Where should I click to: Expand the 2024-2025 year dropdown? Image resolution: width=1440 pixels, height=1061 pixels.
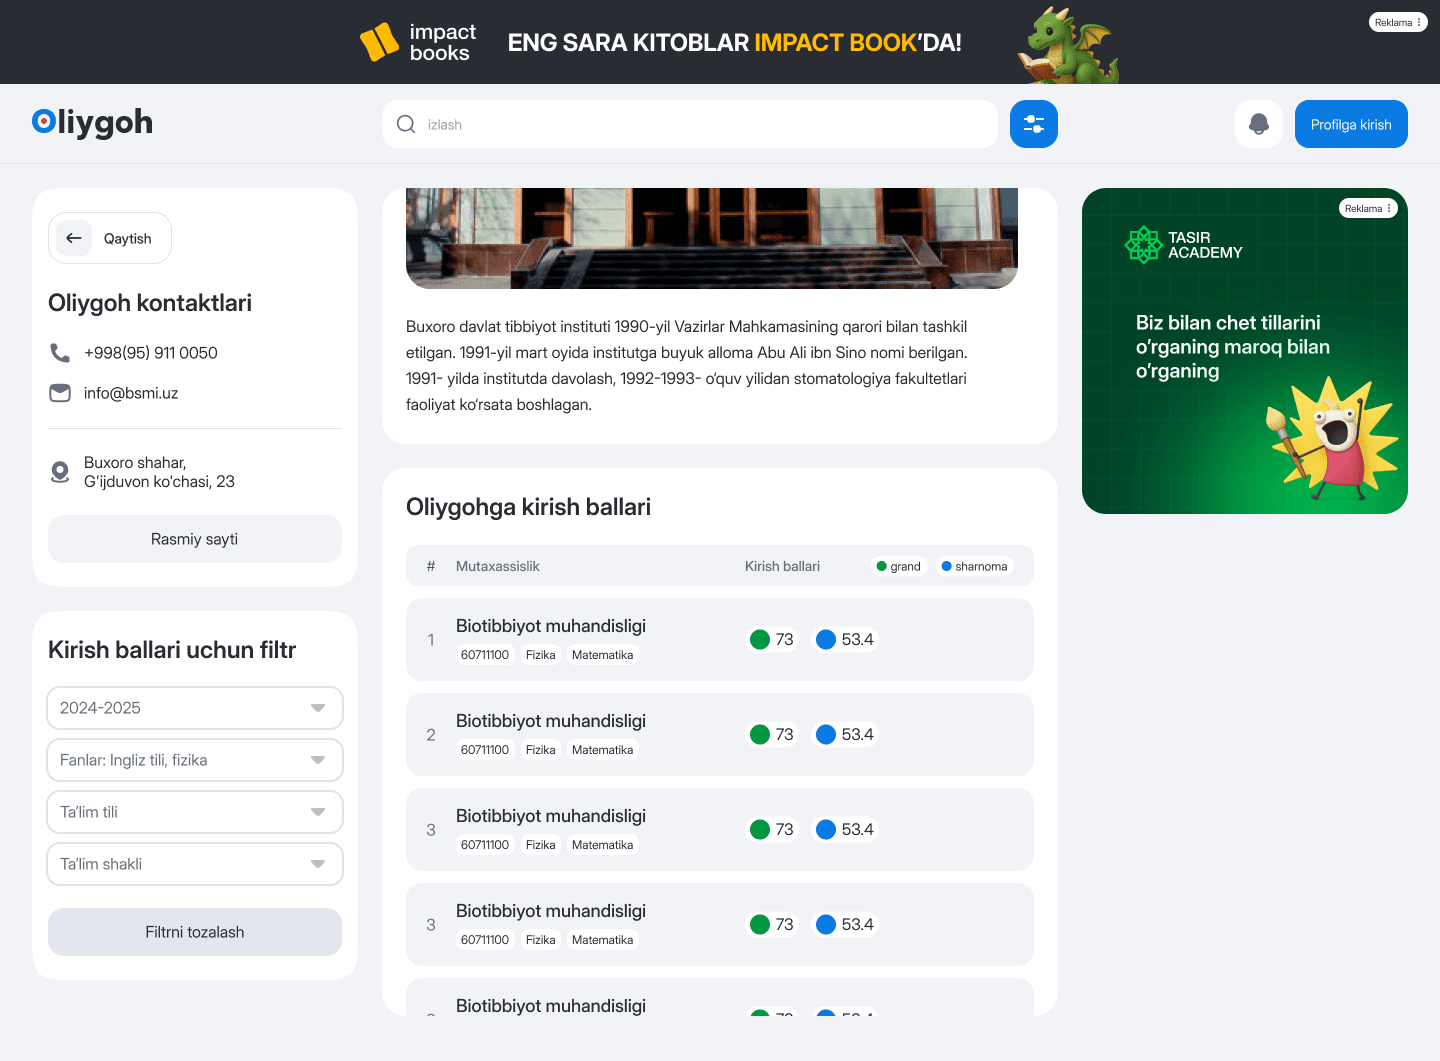coord(195,708)
